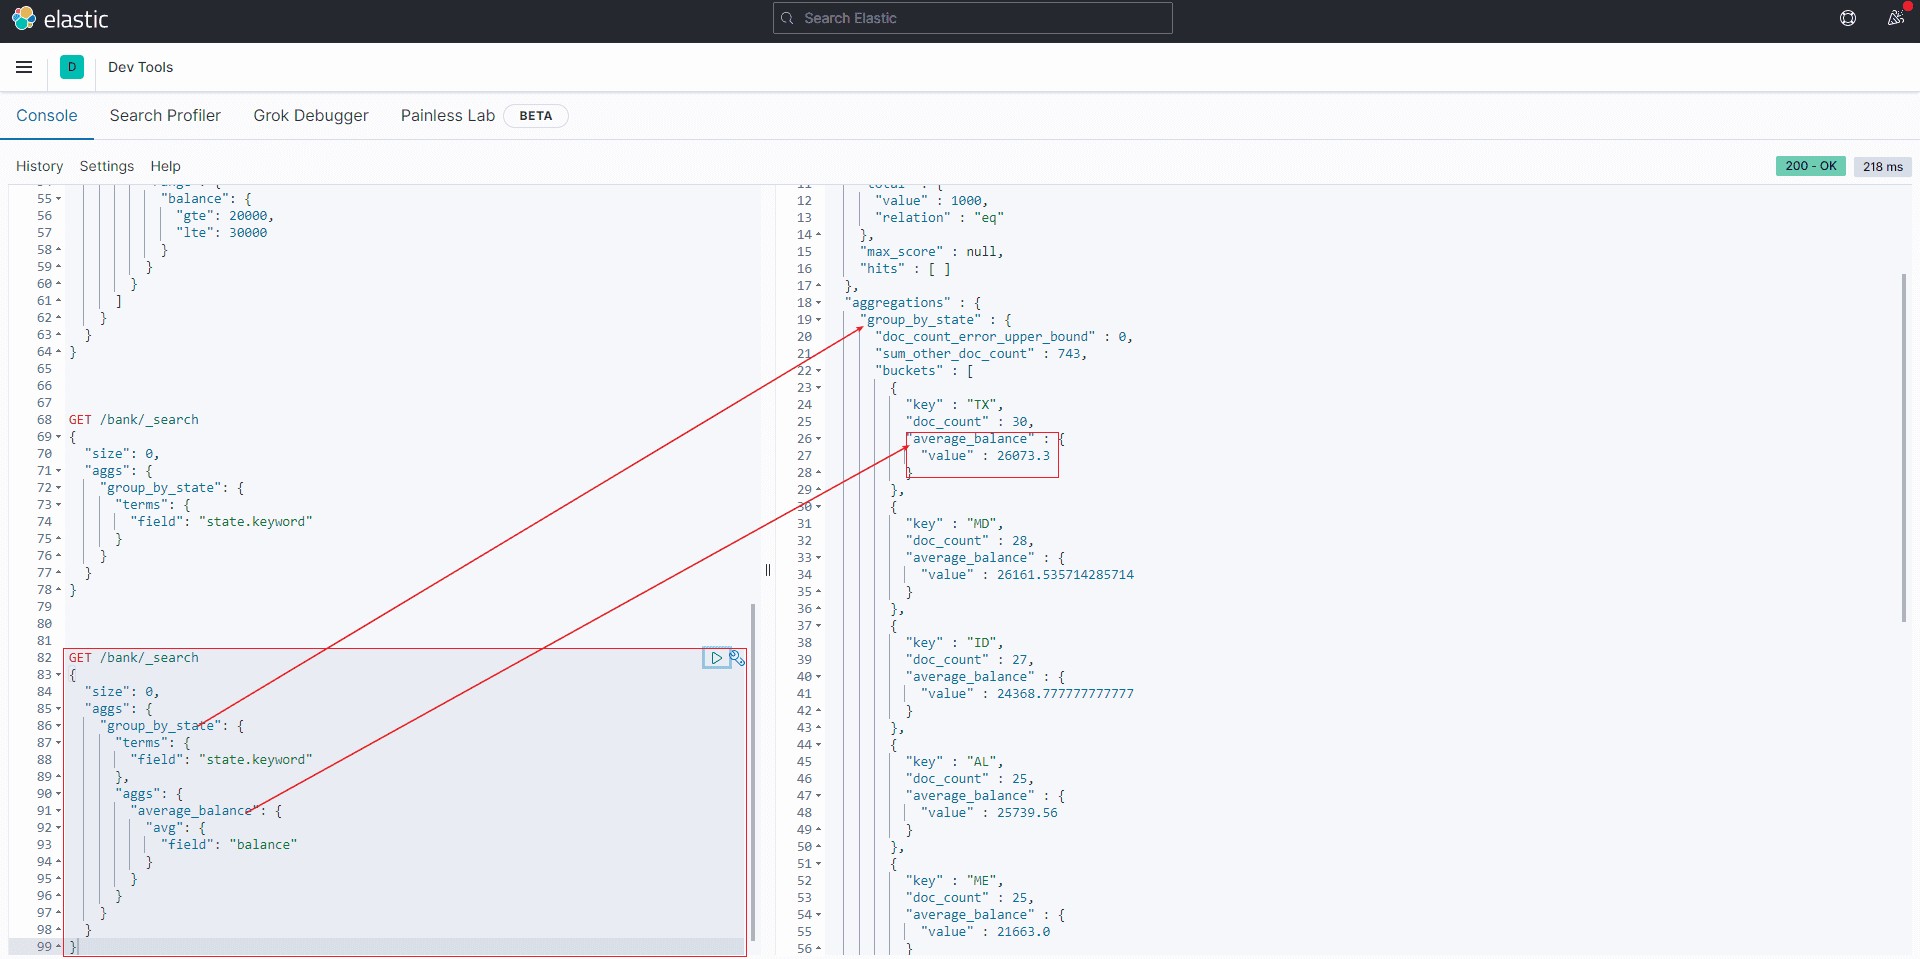This screenshot has height=959, width=1920.
Task: Click inside the Search Elastic field
Action: coord(972,18)
